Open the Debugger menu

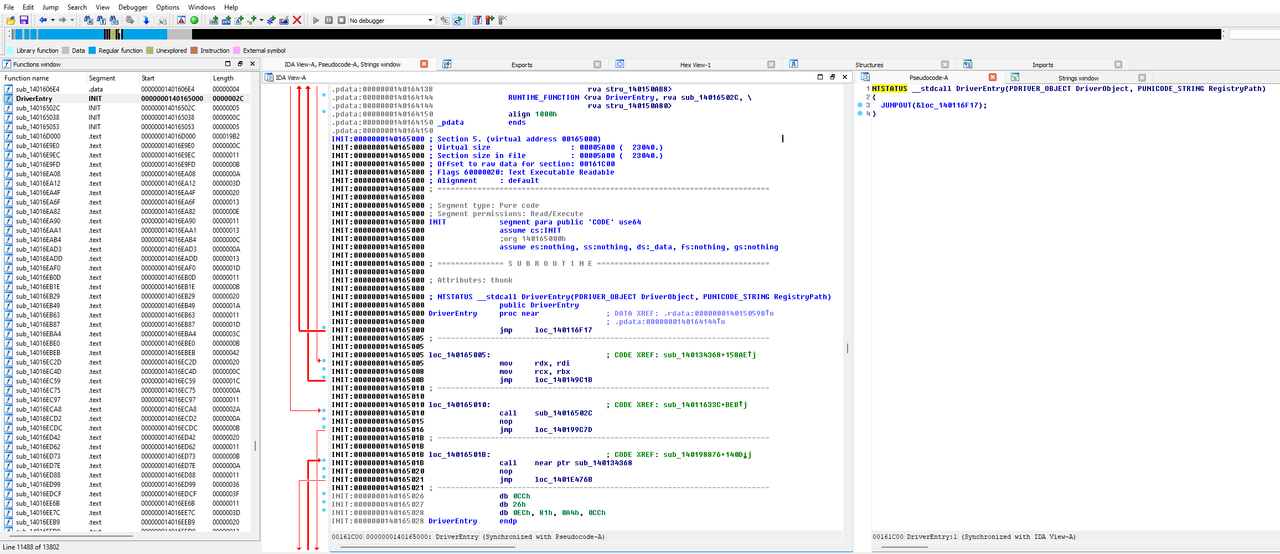[x=133, y=7]
